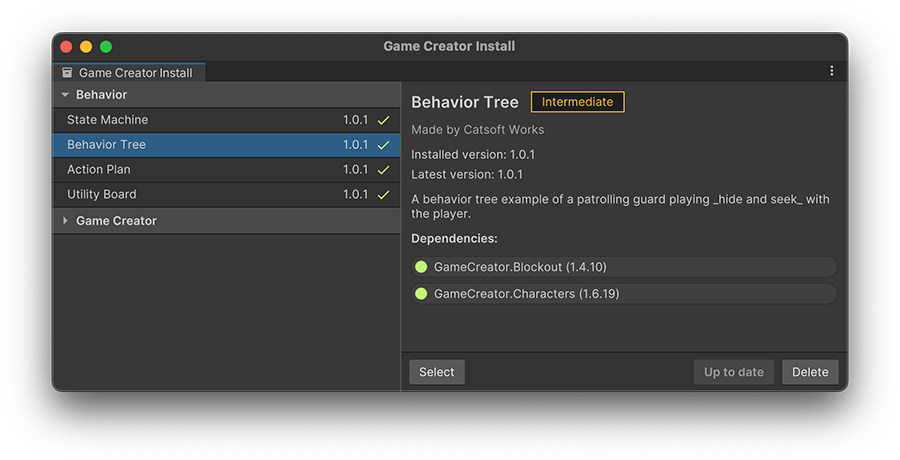The height and width of the screenshot is (460, 900).
Task: Select the Action Plan entry
Action: [x=226, y=170]
